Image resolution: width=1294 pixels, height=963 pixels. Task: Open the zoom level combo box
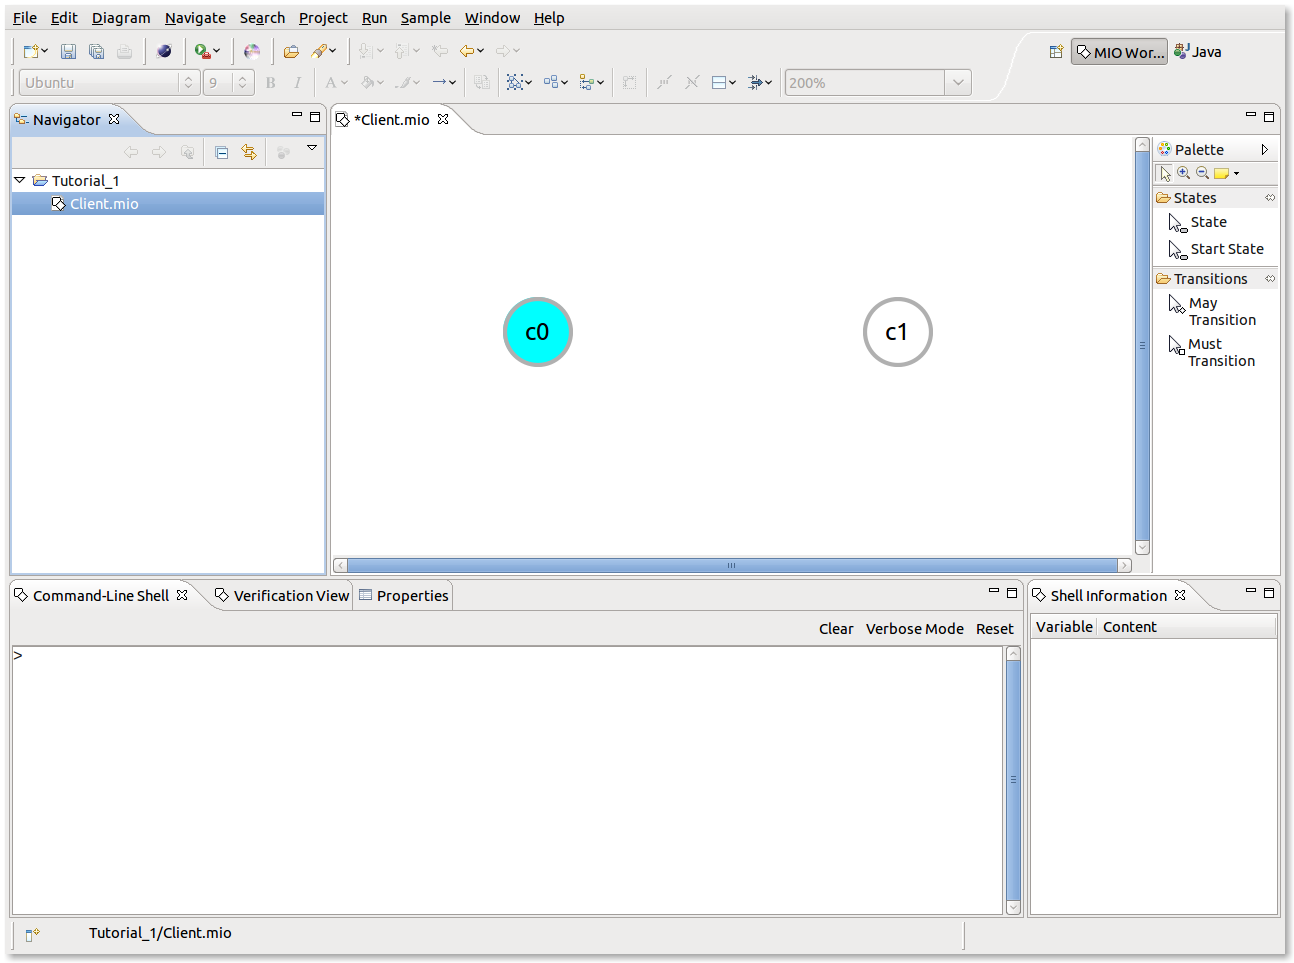958,83
